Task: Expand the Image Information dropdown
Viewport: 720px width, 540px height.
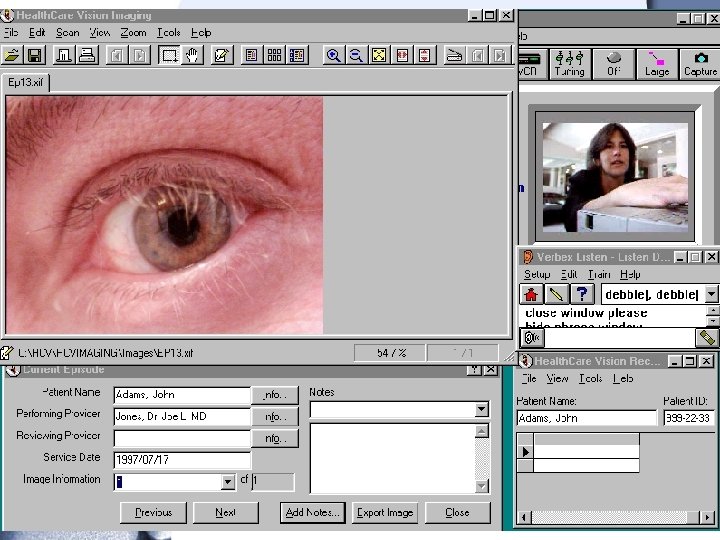Action: pos(228,482)
